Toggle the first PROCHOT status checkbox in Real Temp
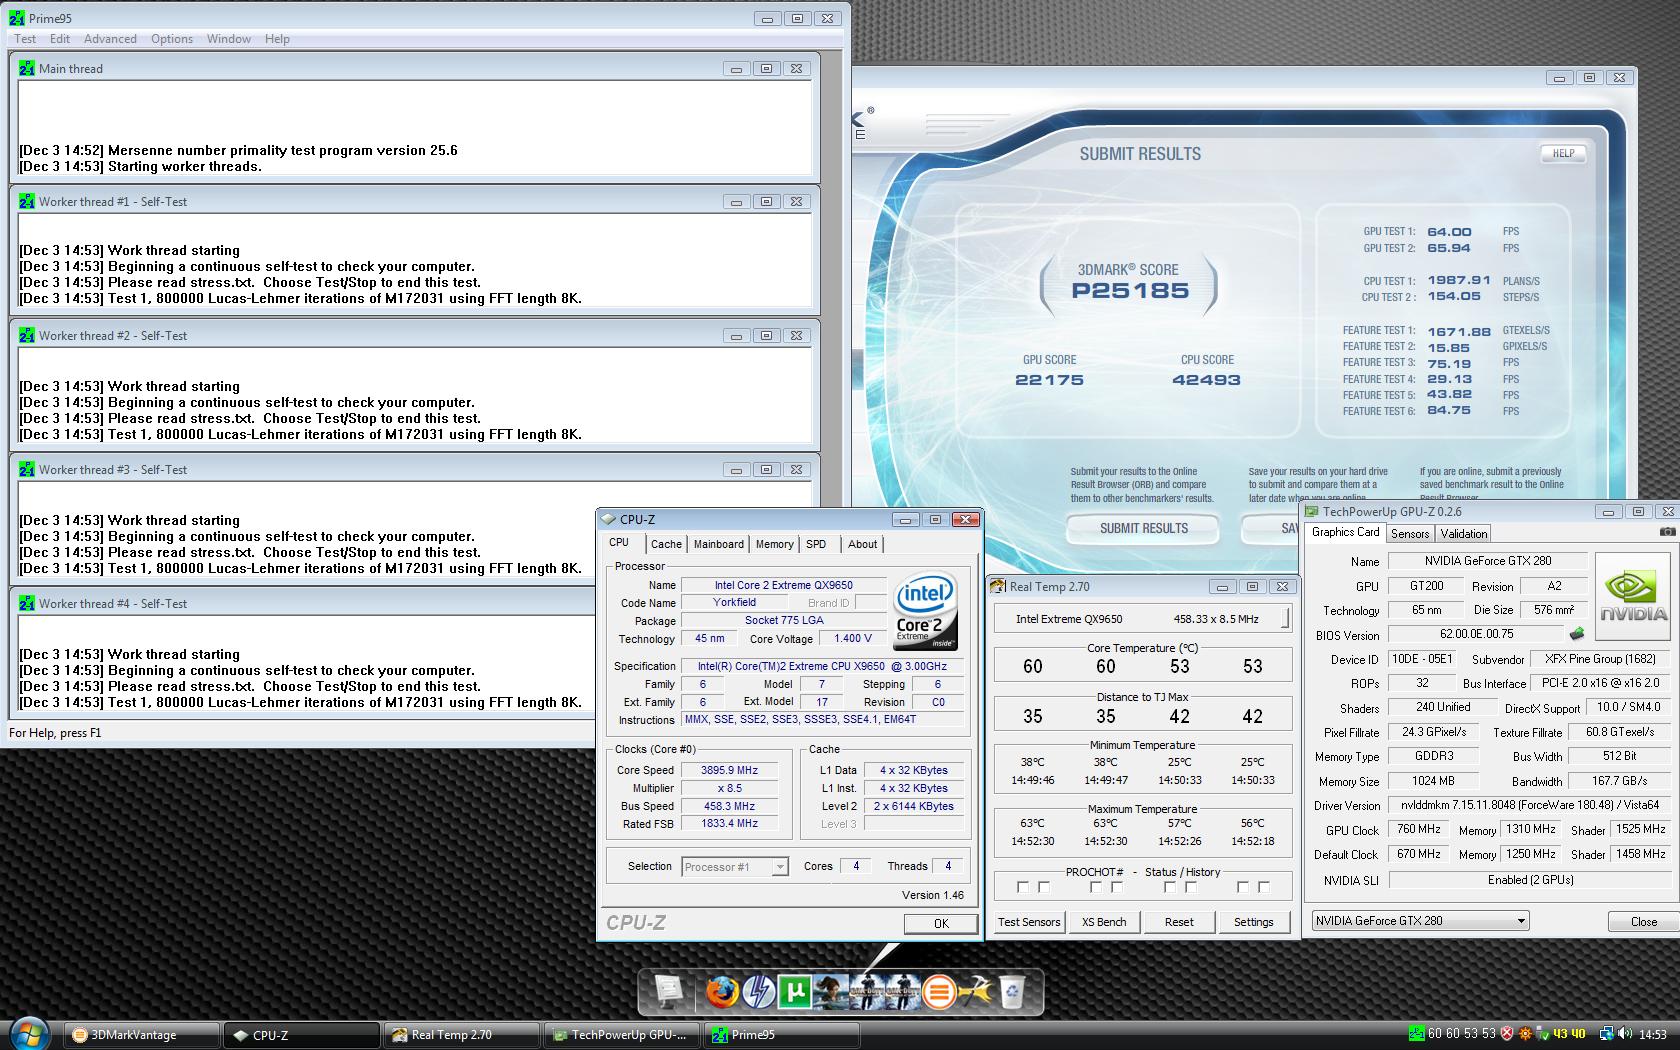 point(1022,887)
